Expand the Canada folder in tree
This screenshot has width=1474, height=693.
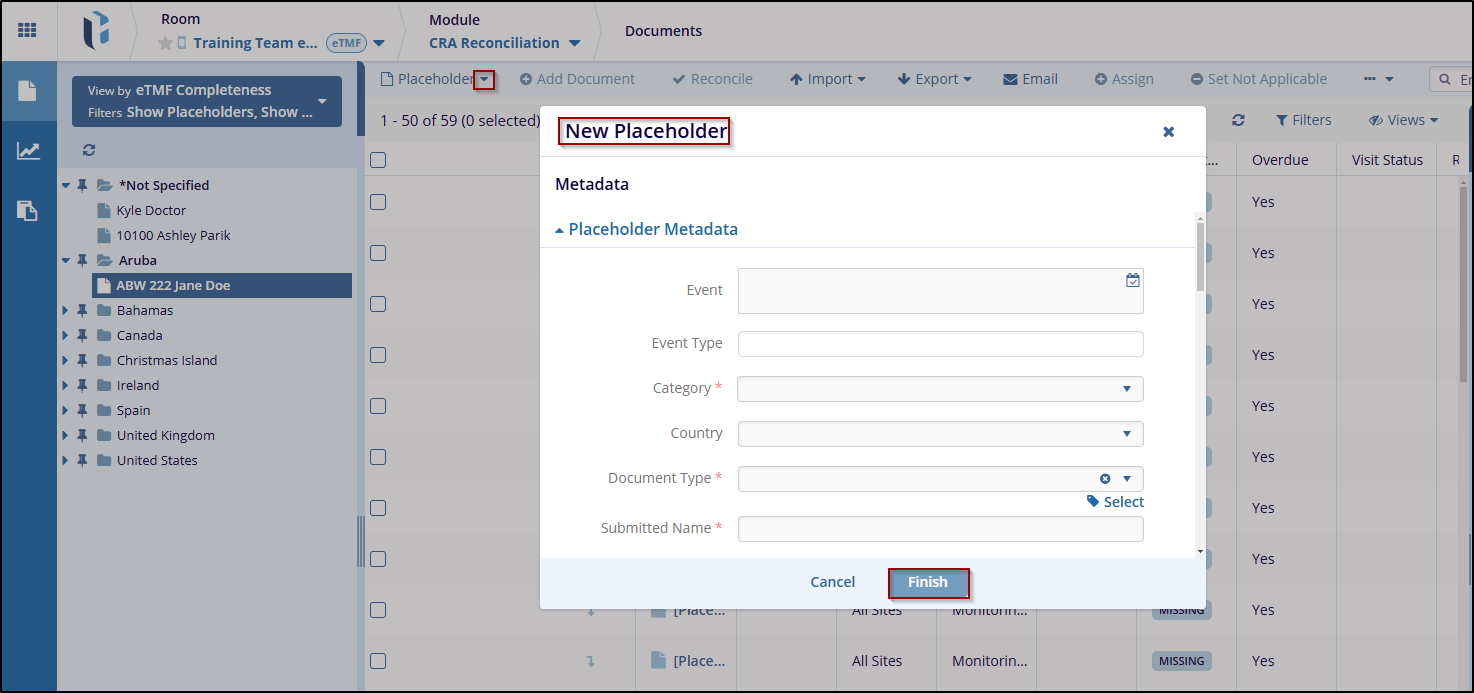click(x=66, y=336)
